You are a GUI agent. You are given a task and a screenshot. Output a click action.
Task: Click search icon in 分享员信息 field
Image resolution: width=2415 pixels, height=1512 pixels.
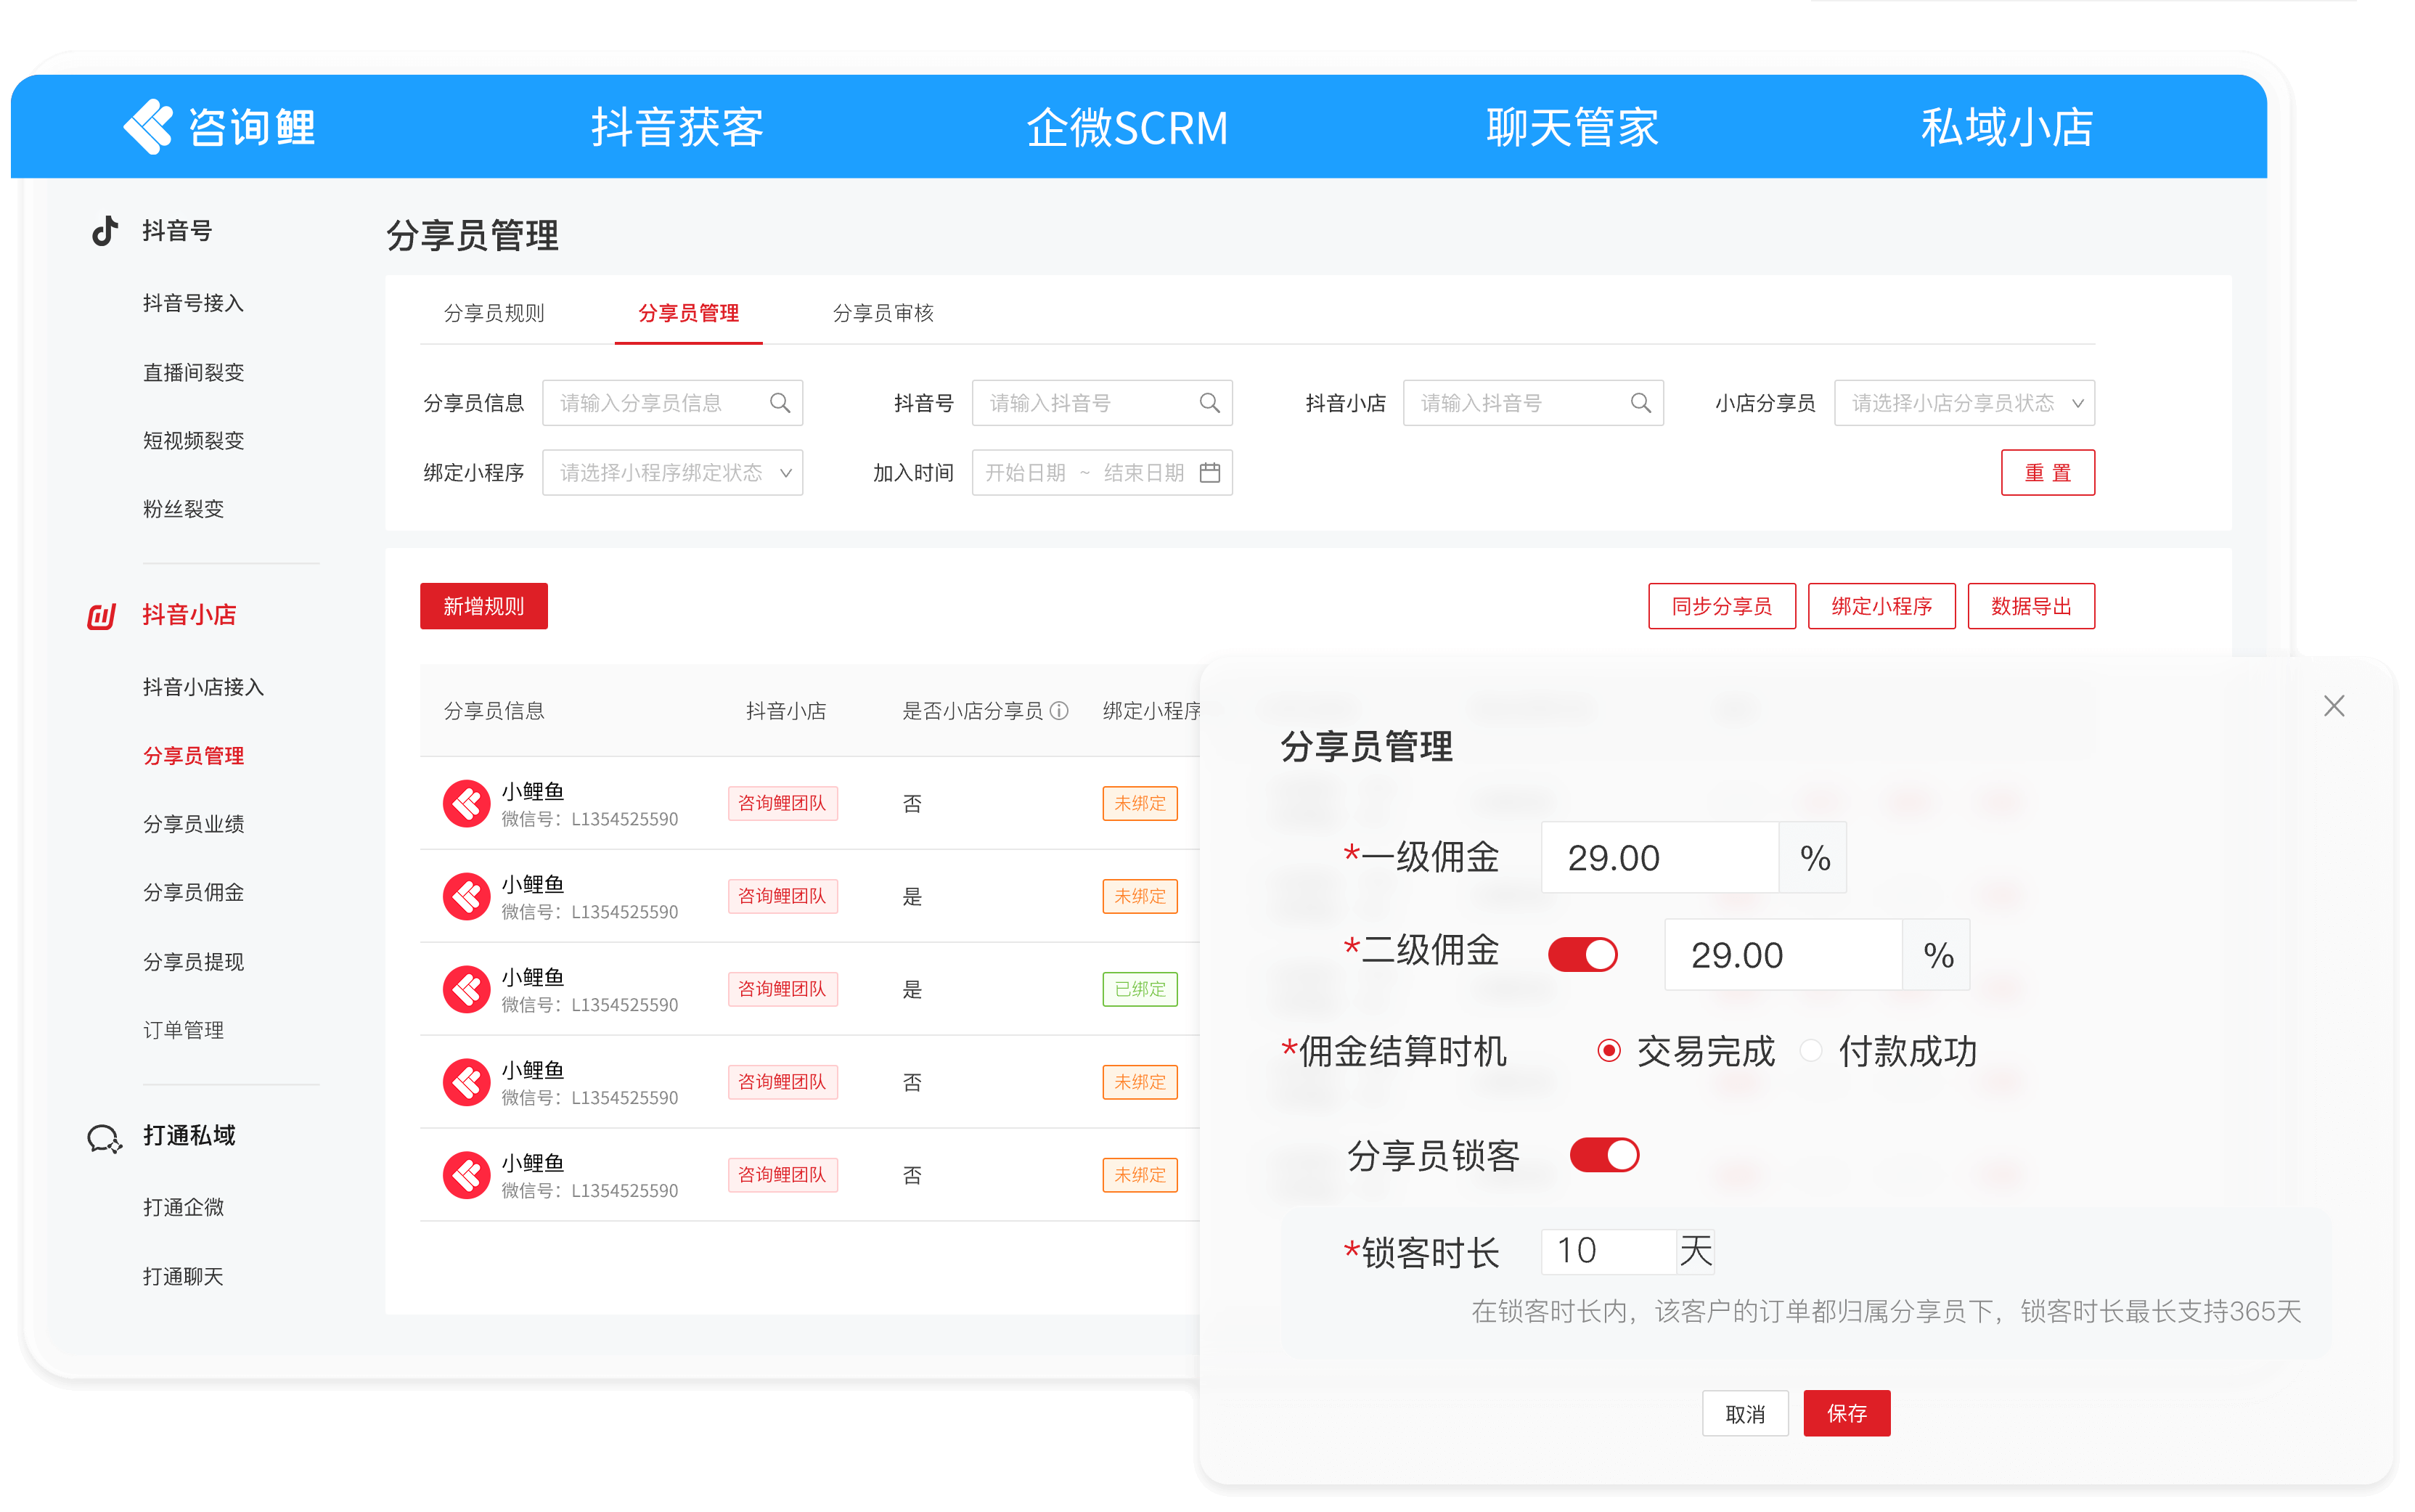coord(780,403)
